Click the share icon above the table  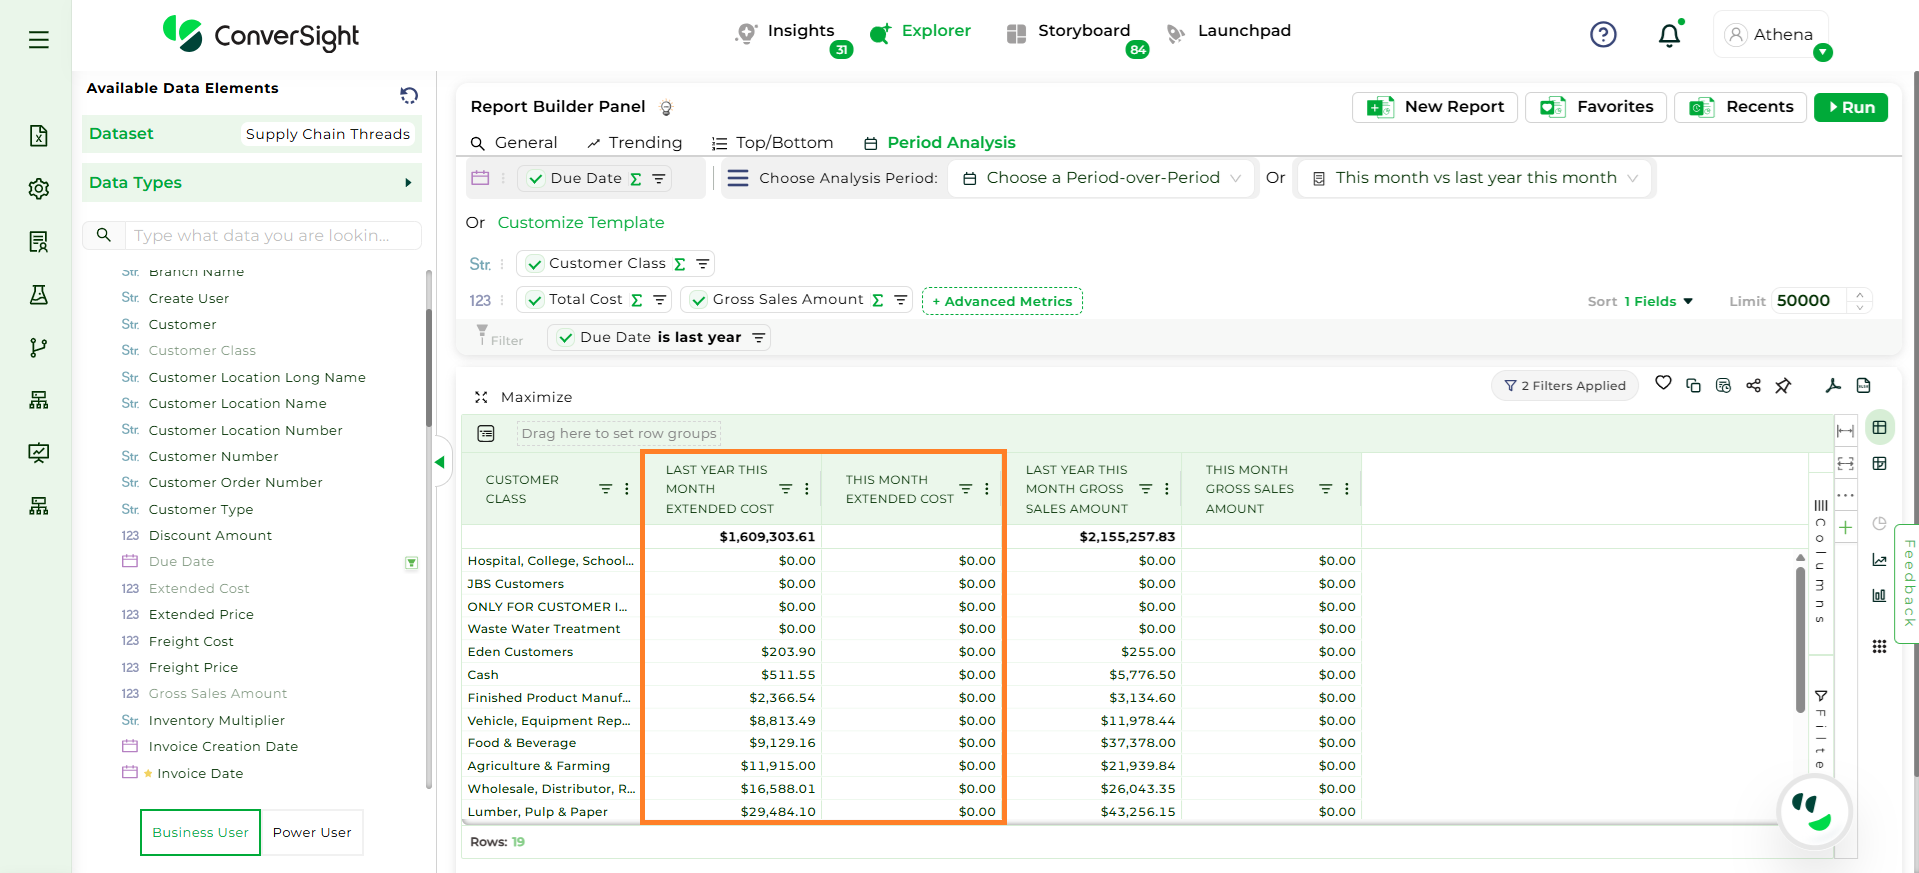[1753, 386]
